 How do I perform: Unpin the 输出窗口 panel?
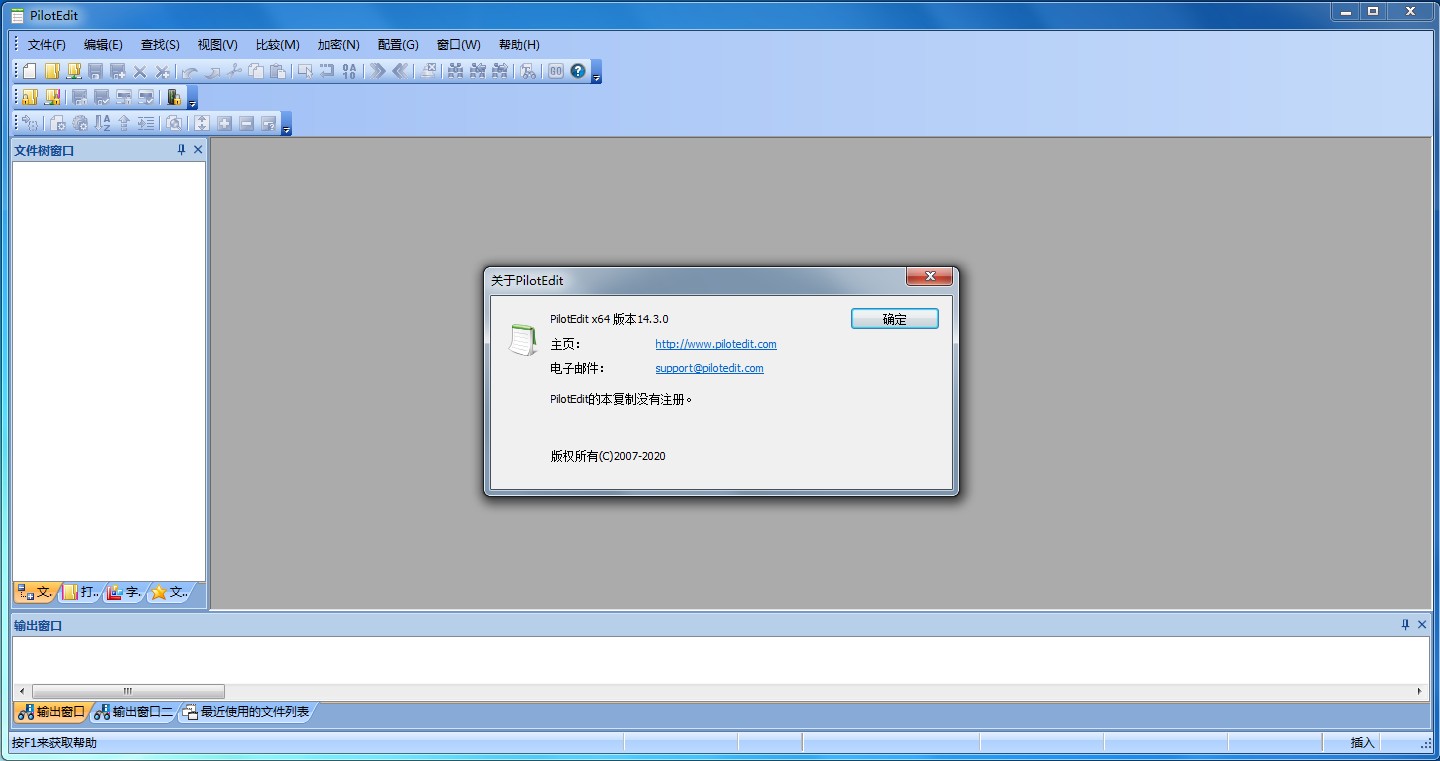(1406, 624)
